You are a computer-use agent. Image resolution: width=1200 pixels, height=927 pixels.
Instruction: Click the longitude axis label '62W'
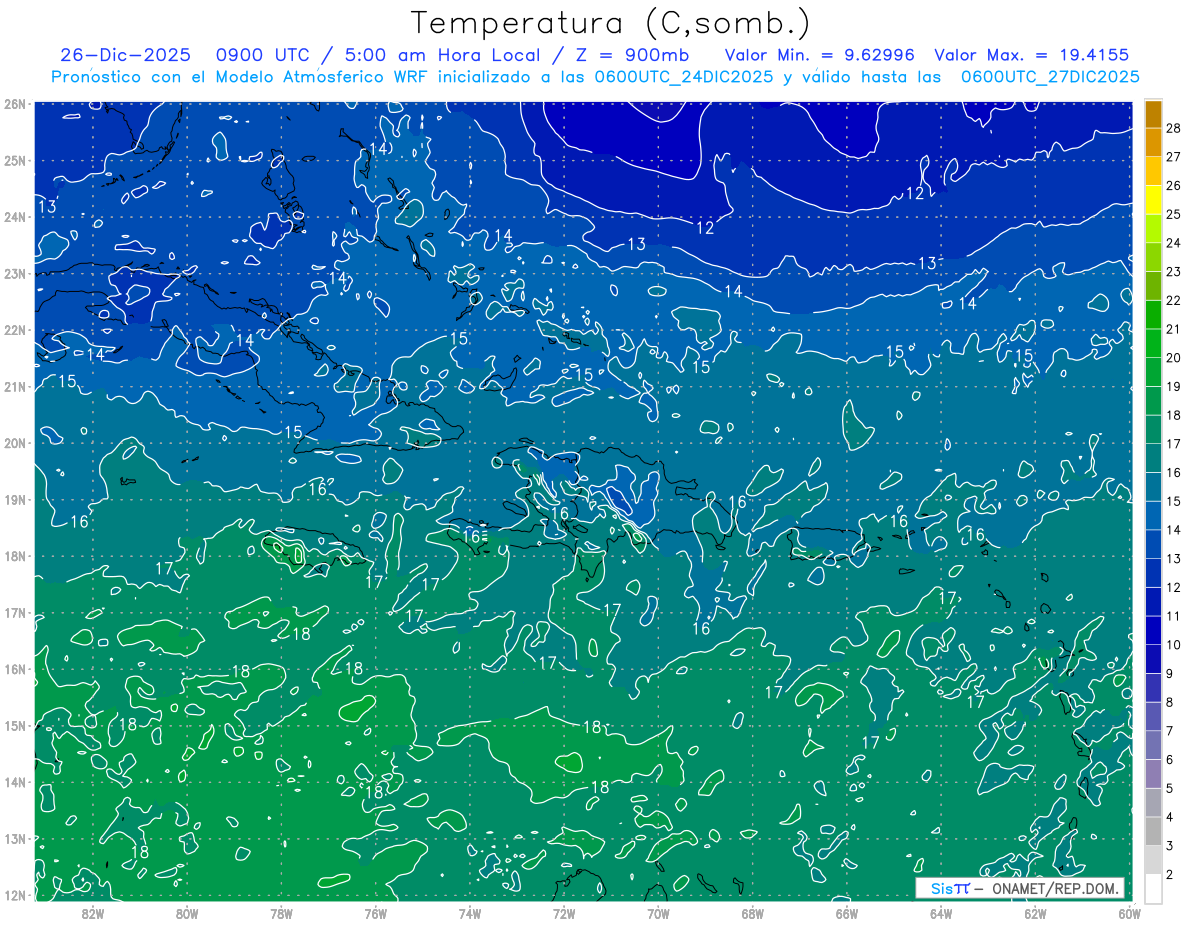click(x=1035, y=913)
